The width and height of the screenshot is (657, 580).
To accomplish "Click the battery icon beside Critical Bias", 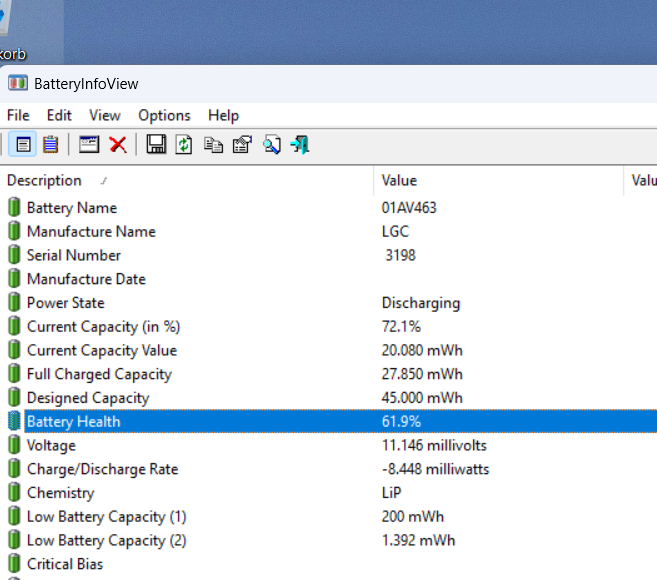I will pyautogui.click(x=14, y=563).
